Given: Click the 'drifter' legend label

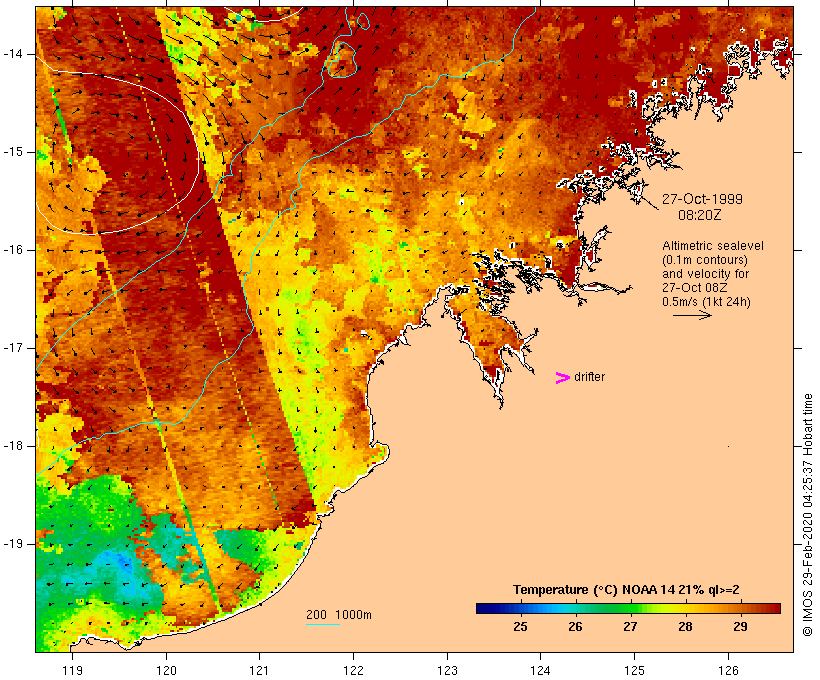Looking at the screenshot, I should pos(589,377).
